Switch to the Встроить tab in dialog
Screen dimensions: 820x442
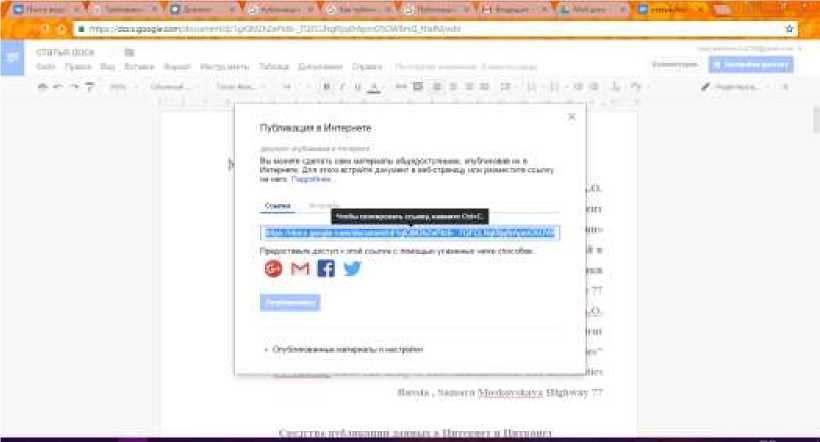pyautogui.click(x=324, y=206)
